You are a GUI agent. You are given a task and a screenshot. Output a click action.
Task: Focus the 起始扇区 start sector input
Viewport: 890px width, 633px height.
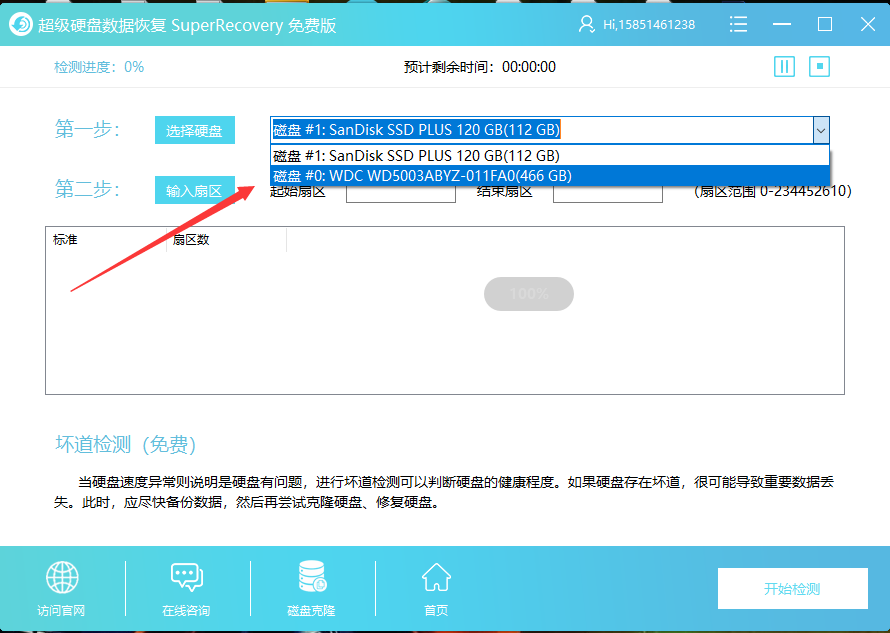401,193
